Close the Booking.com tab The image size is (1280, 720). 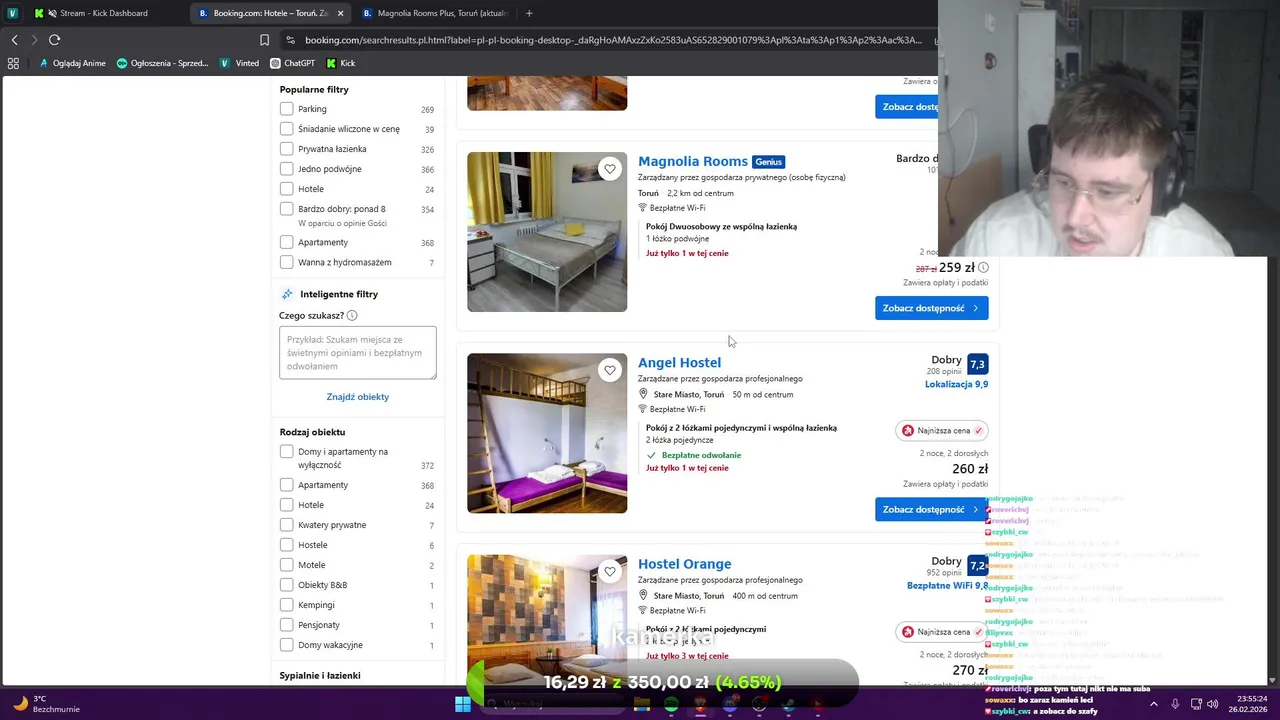coord(340,13)
